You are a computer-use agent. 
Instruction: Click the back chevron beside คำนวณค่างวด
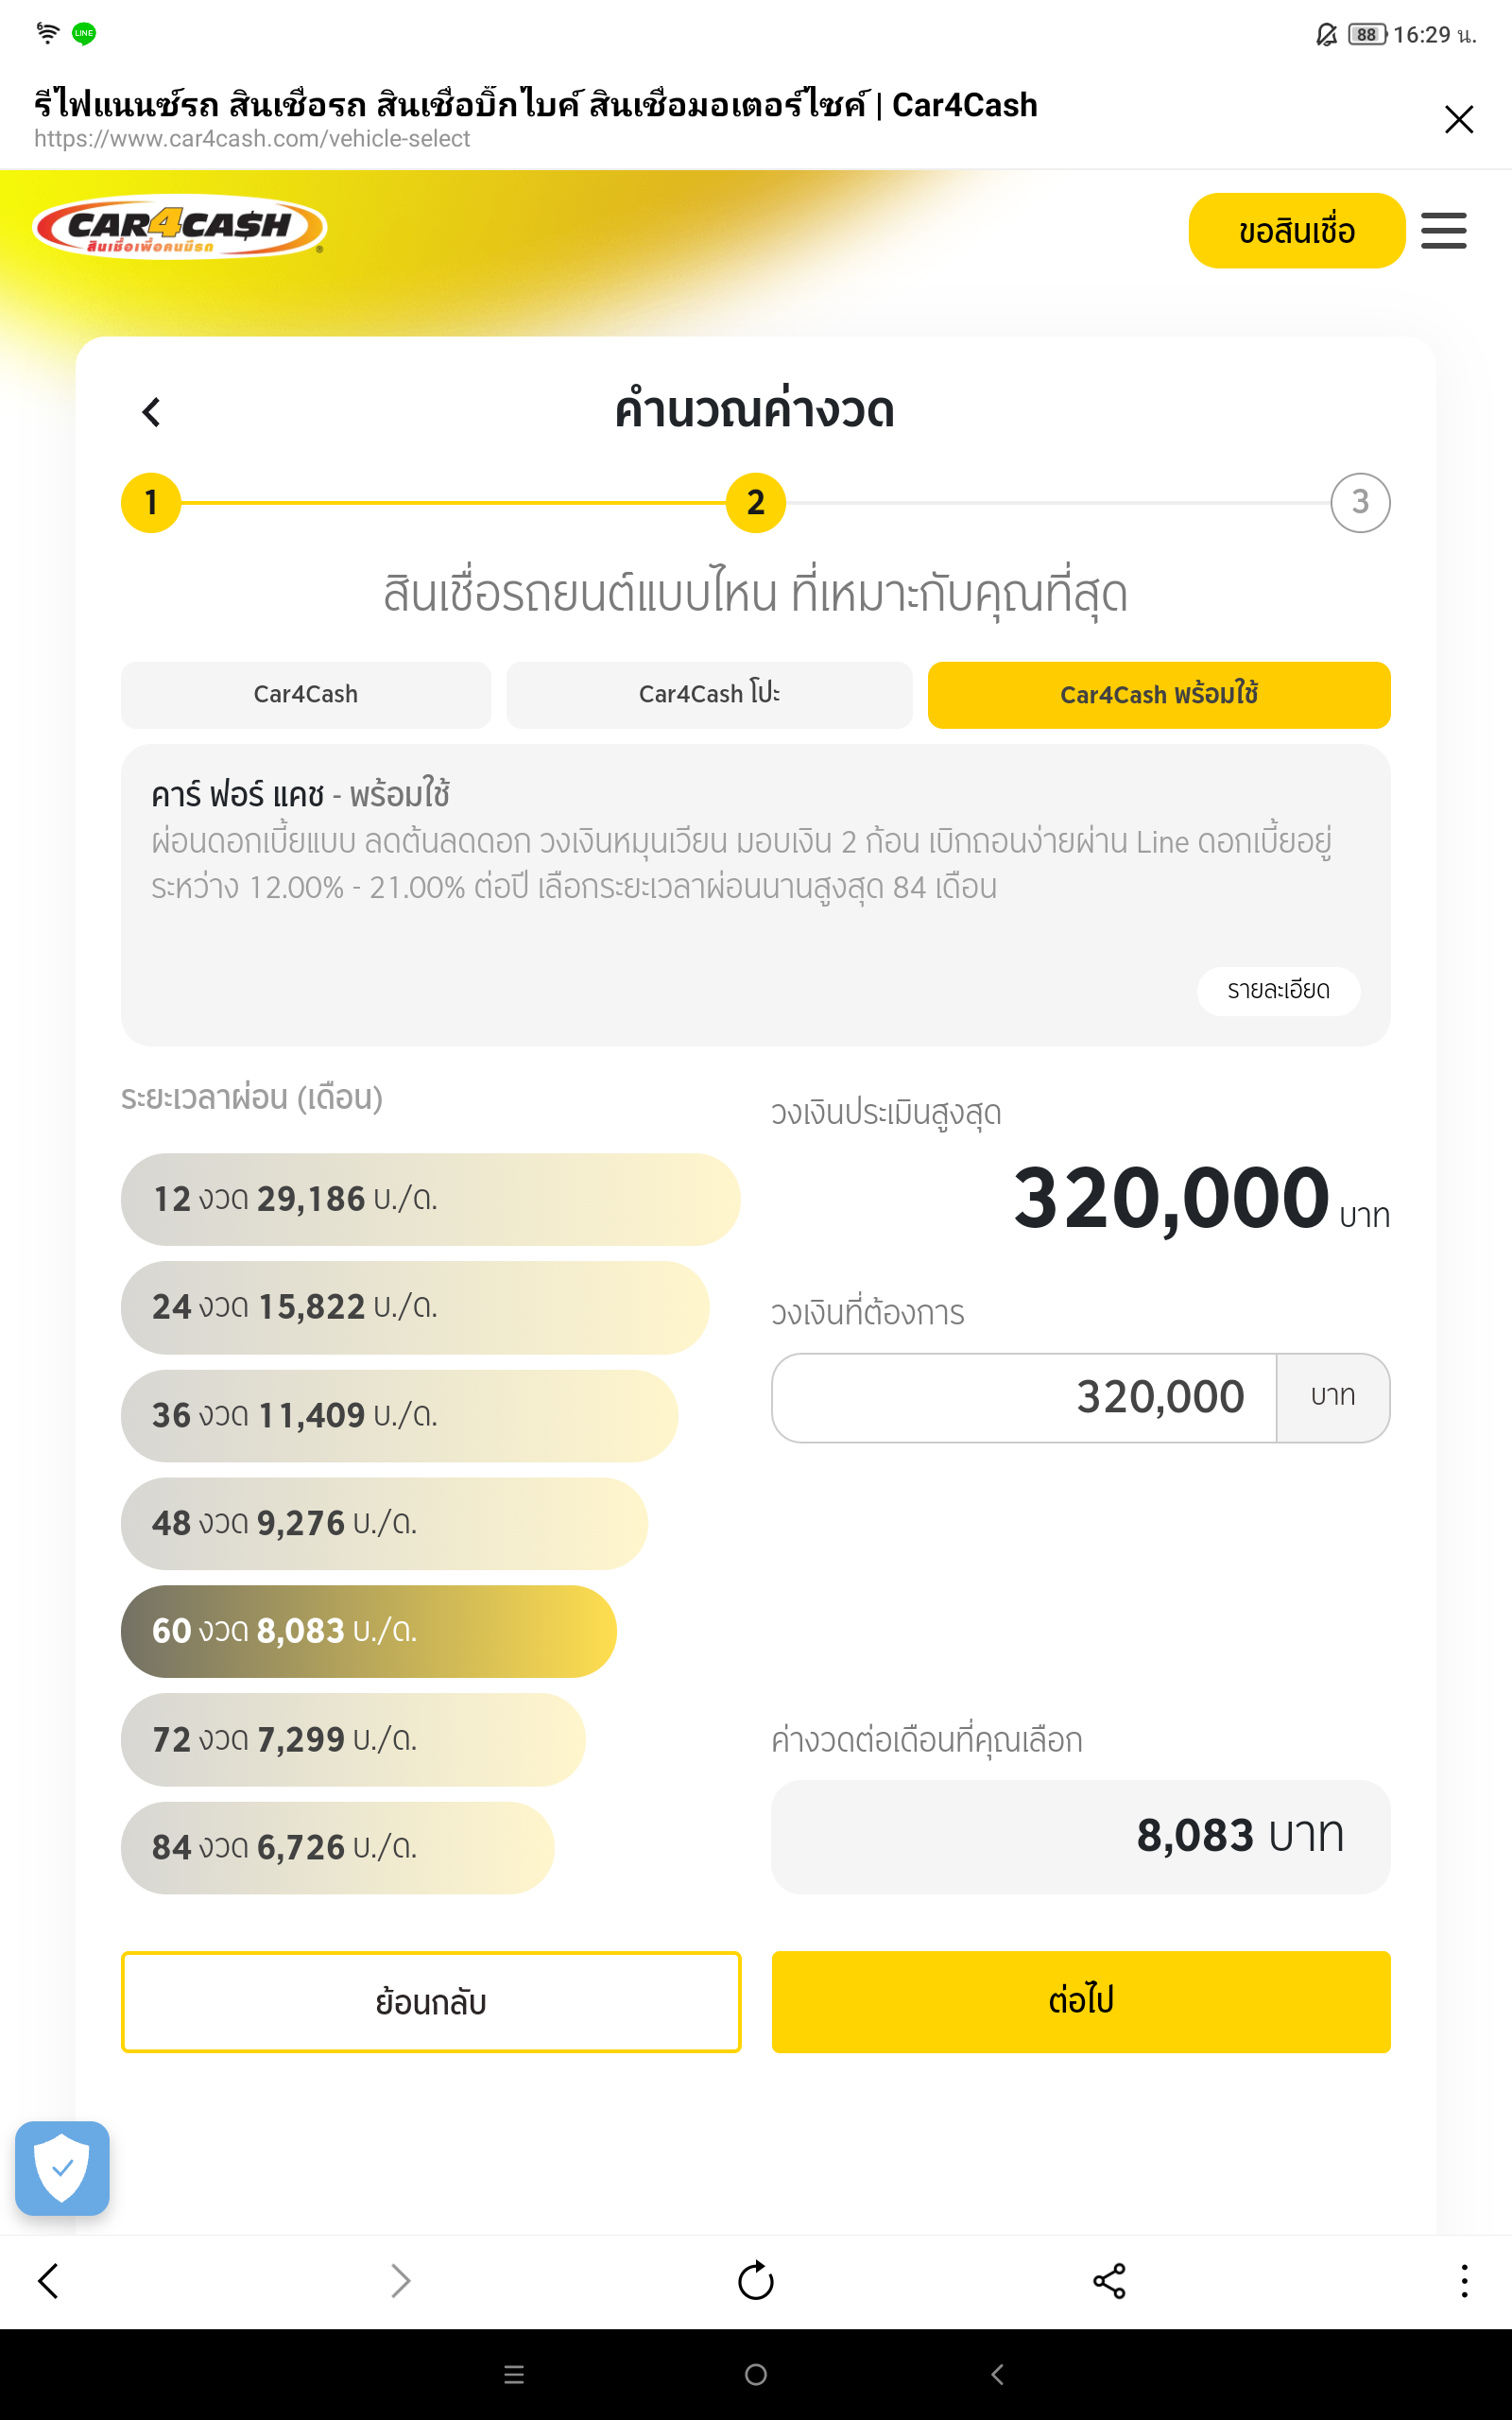tap(152, 412)
